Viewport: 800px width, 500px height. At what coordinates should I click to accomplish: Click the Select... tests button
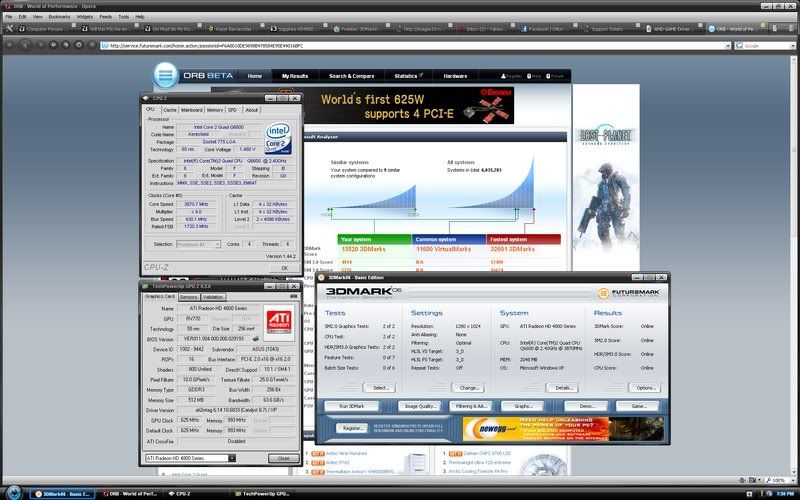pos(380,388)
